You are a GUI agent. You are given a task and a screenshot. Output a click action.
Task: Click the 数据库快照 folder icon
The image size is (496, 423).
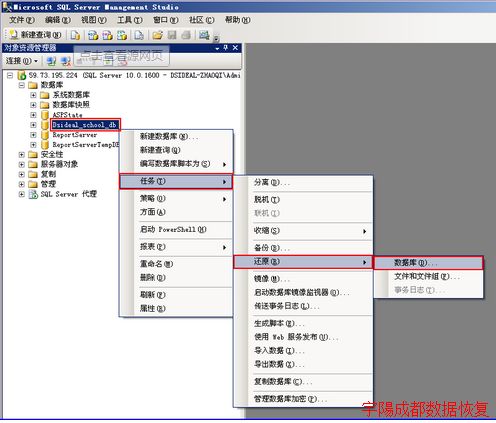pos(44,105)
